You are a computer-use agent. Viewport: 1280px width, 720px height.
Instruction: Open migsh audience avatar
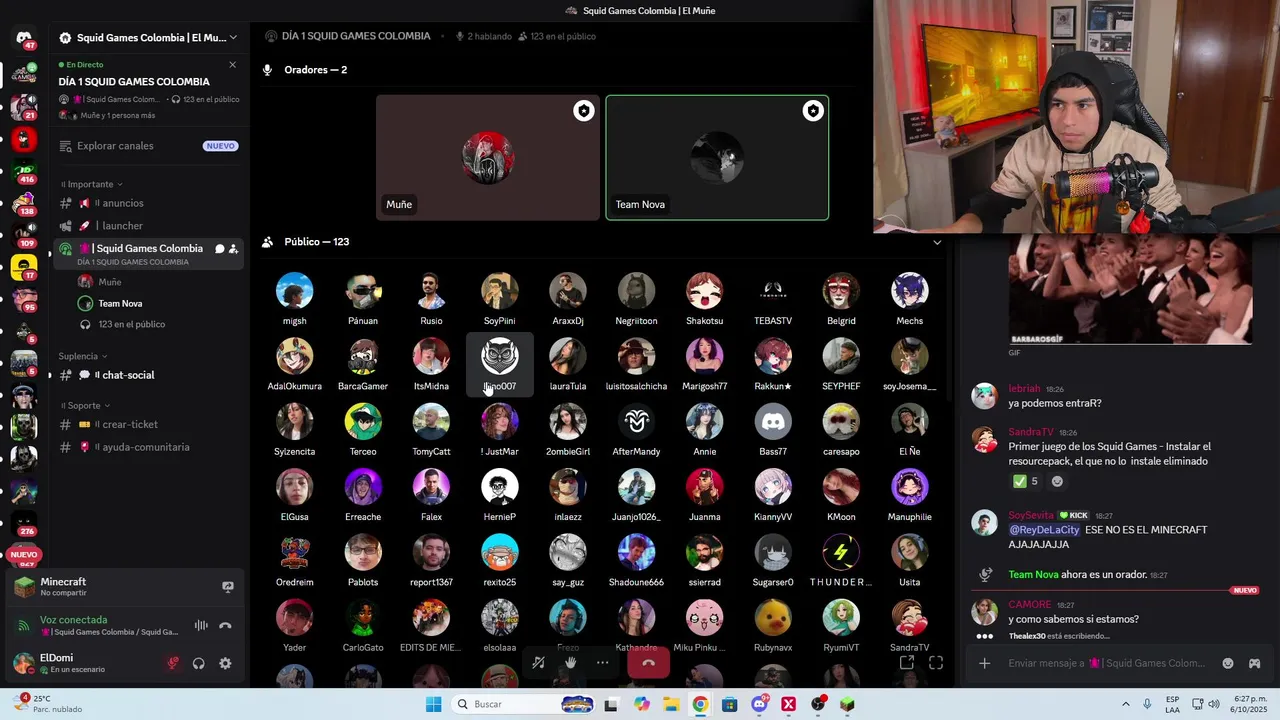point(294,291)
